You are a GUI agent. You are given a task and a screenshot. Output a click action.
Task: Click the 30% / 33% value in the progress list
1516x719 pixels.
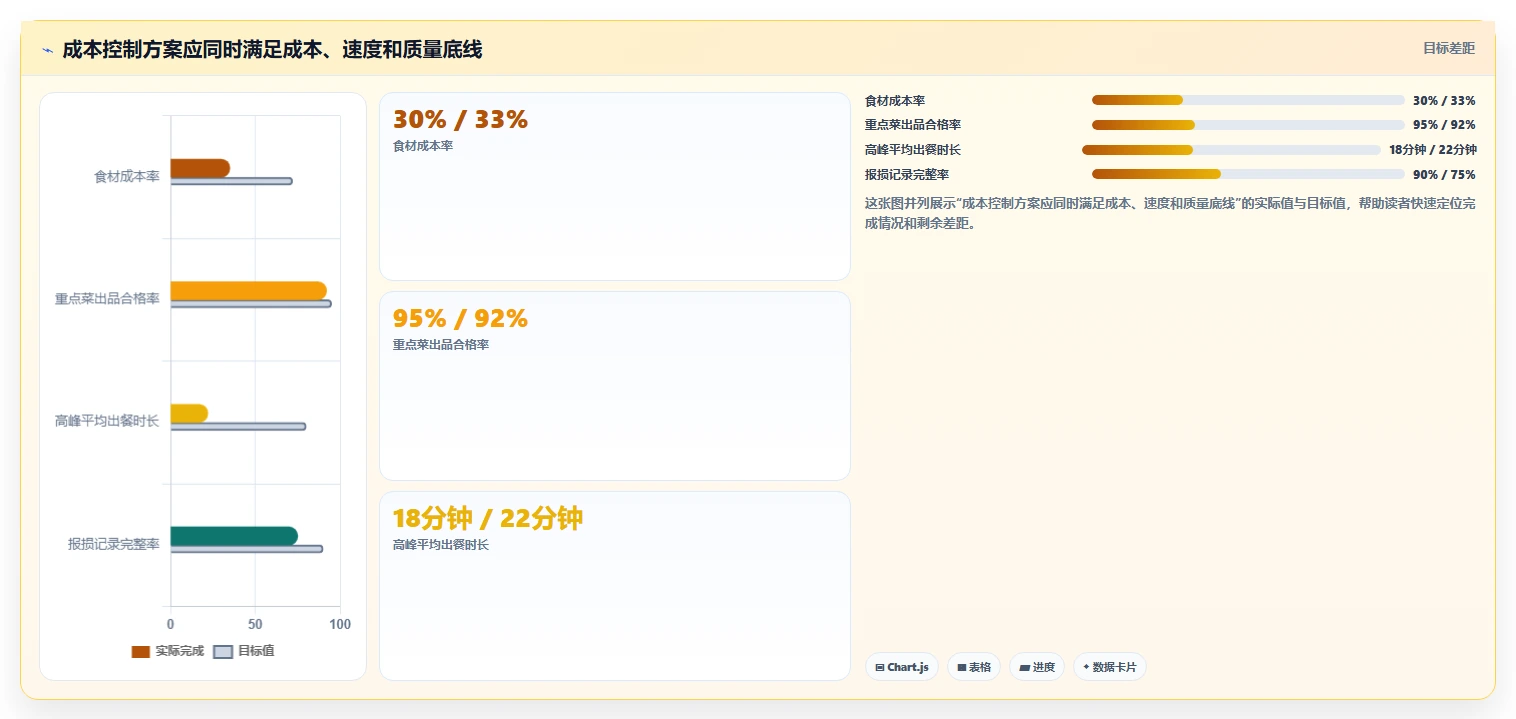[x=1444, y=101]
